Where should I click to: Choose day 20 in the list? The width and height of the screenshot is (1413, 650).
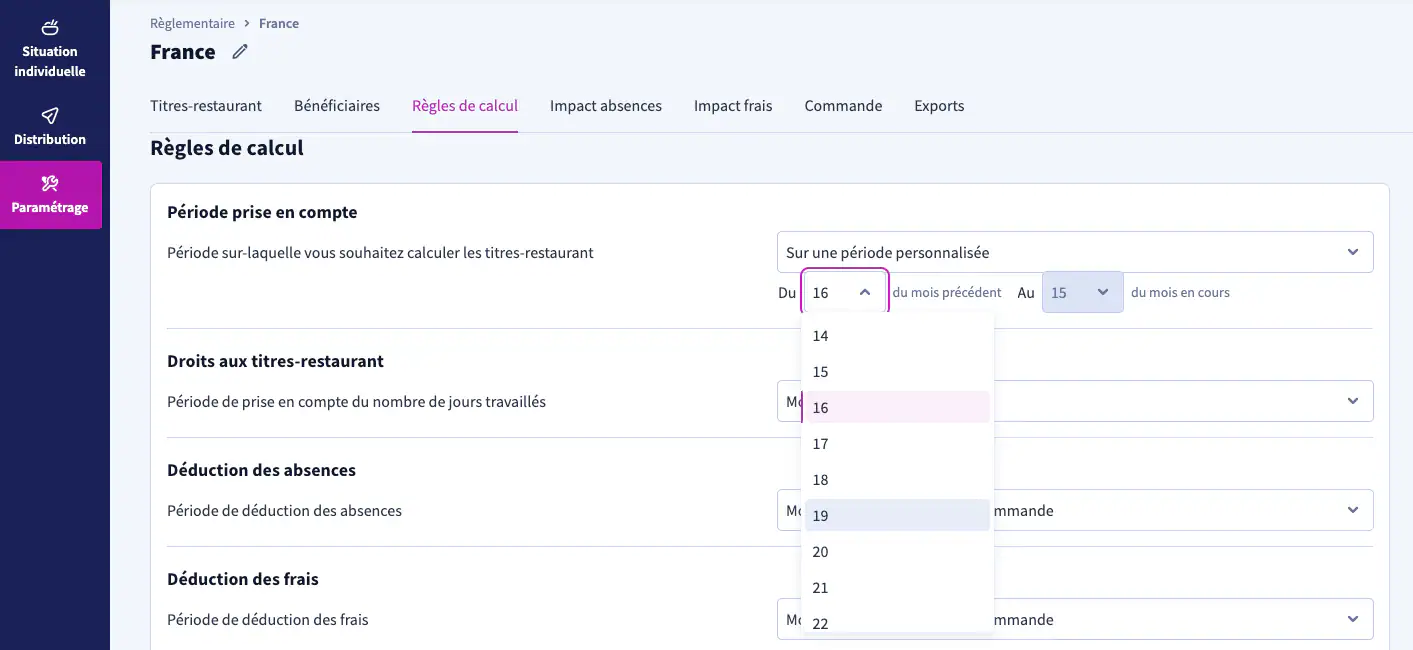[x=897, y=552]
